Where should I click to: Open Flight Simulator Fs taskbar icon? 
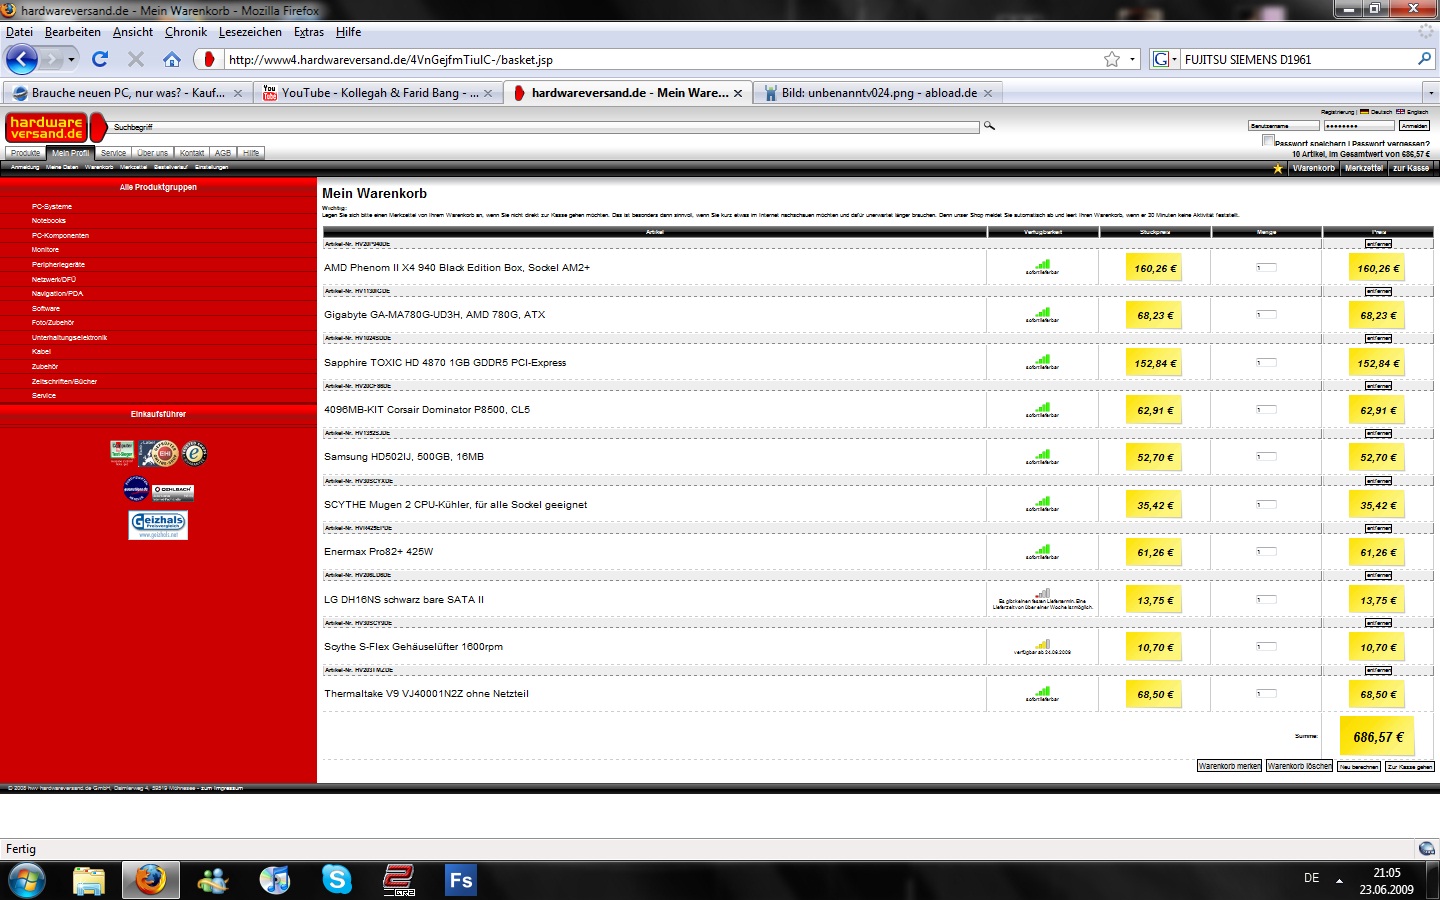(x=460, y=880)
